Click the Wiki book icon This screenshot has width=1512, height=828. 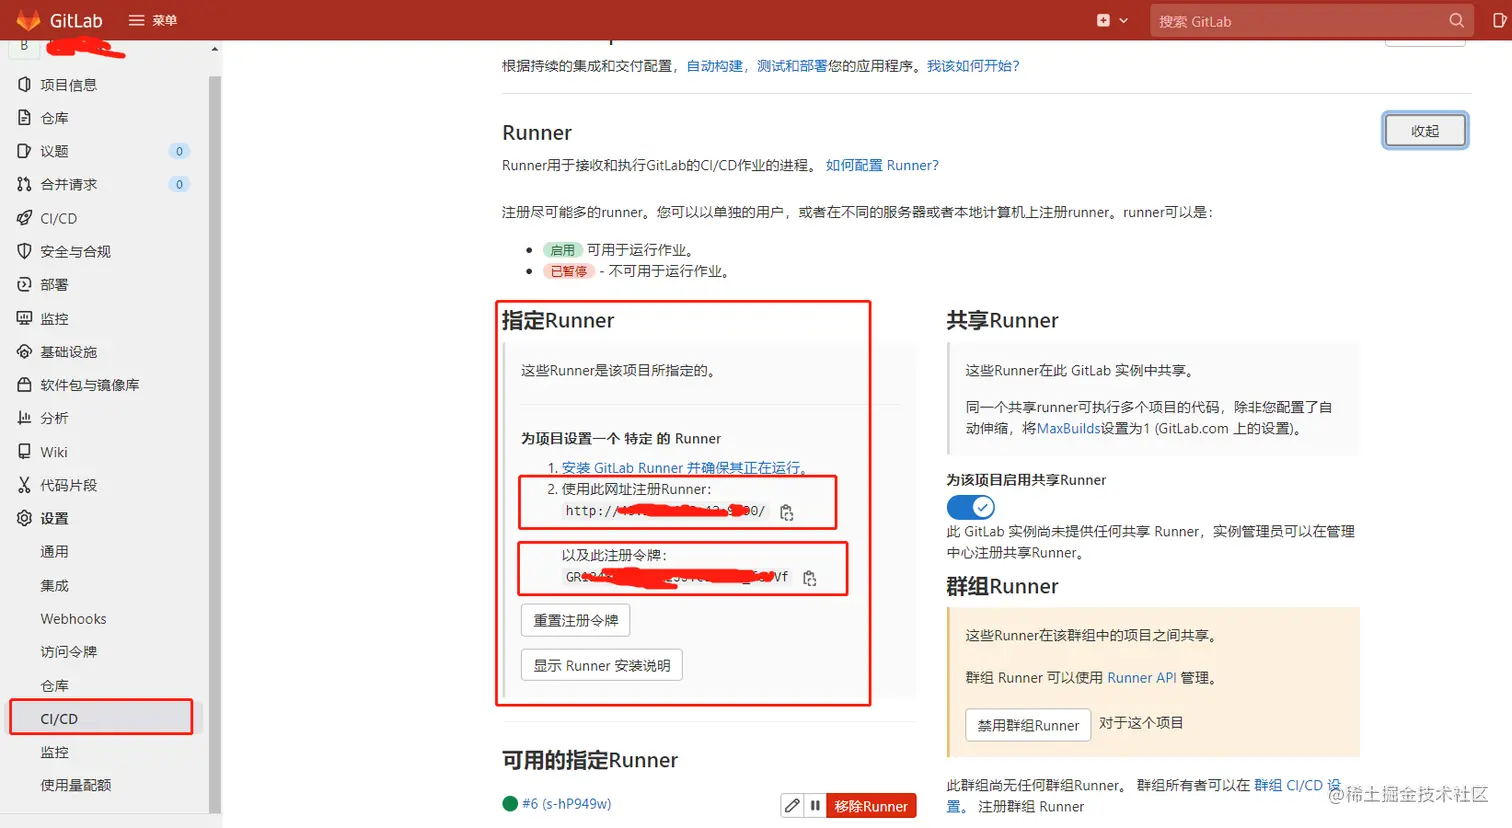[x=25, y=452]
